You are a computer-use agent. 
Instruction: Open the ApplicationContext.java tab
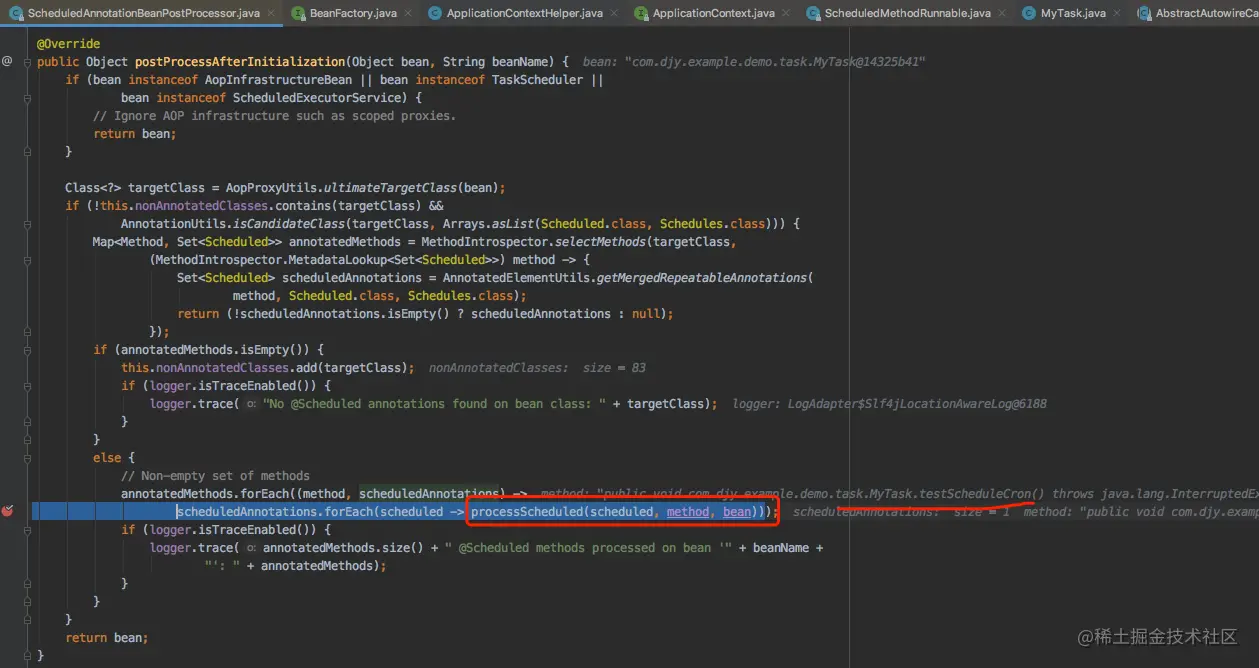point(713,13)
